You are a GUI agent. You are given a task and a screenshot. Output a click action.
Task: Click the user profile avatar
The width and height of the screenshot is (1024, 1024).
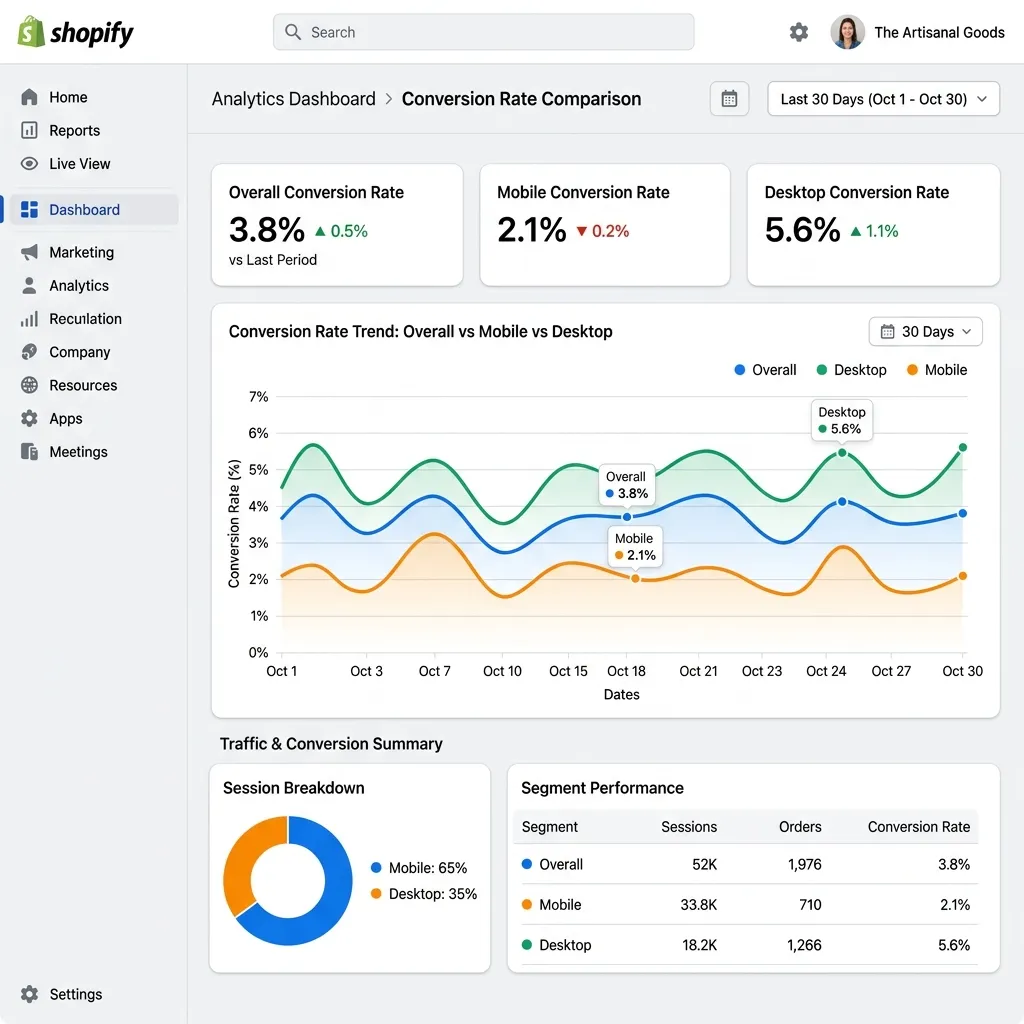(x=847, y=32)
